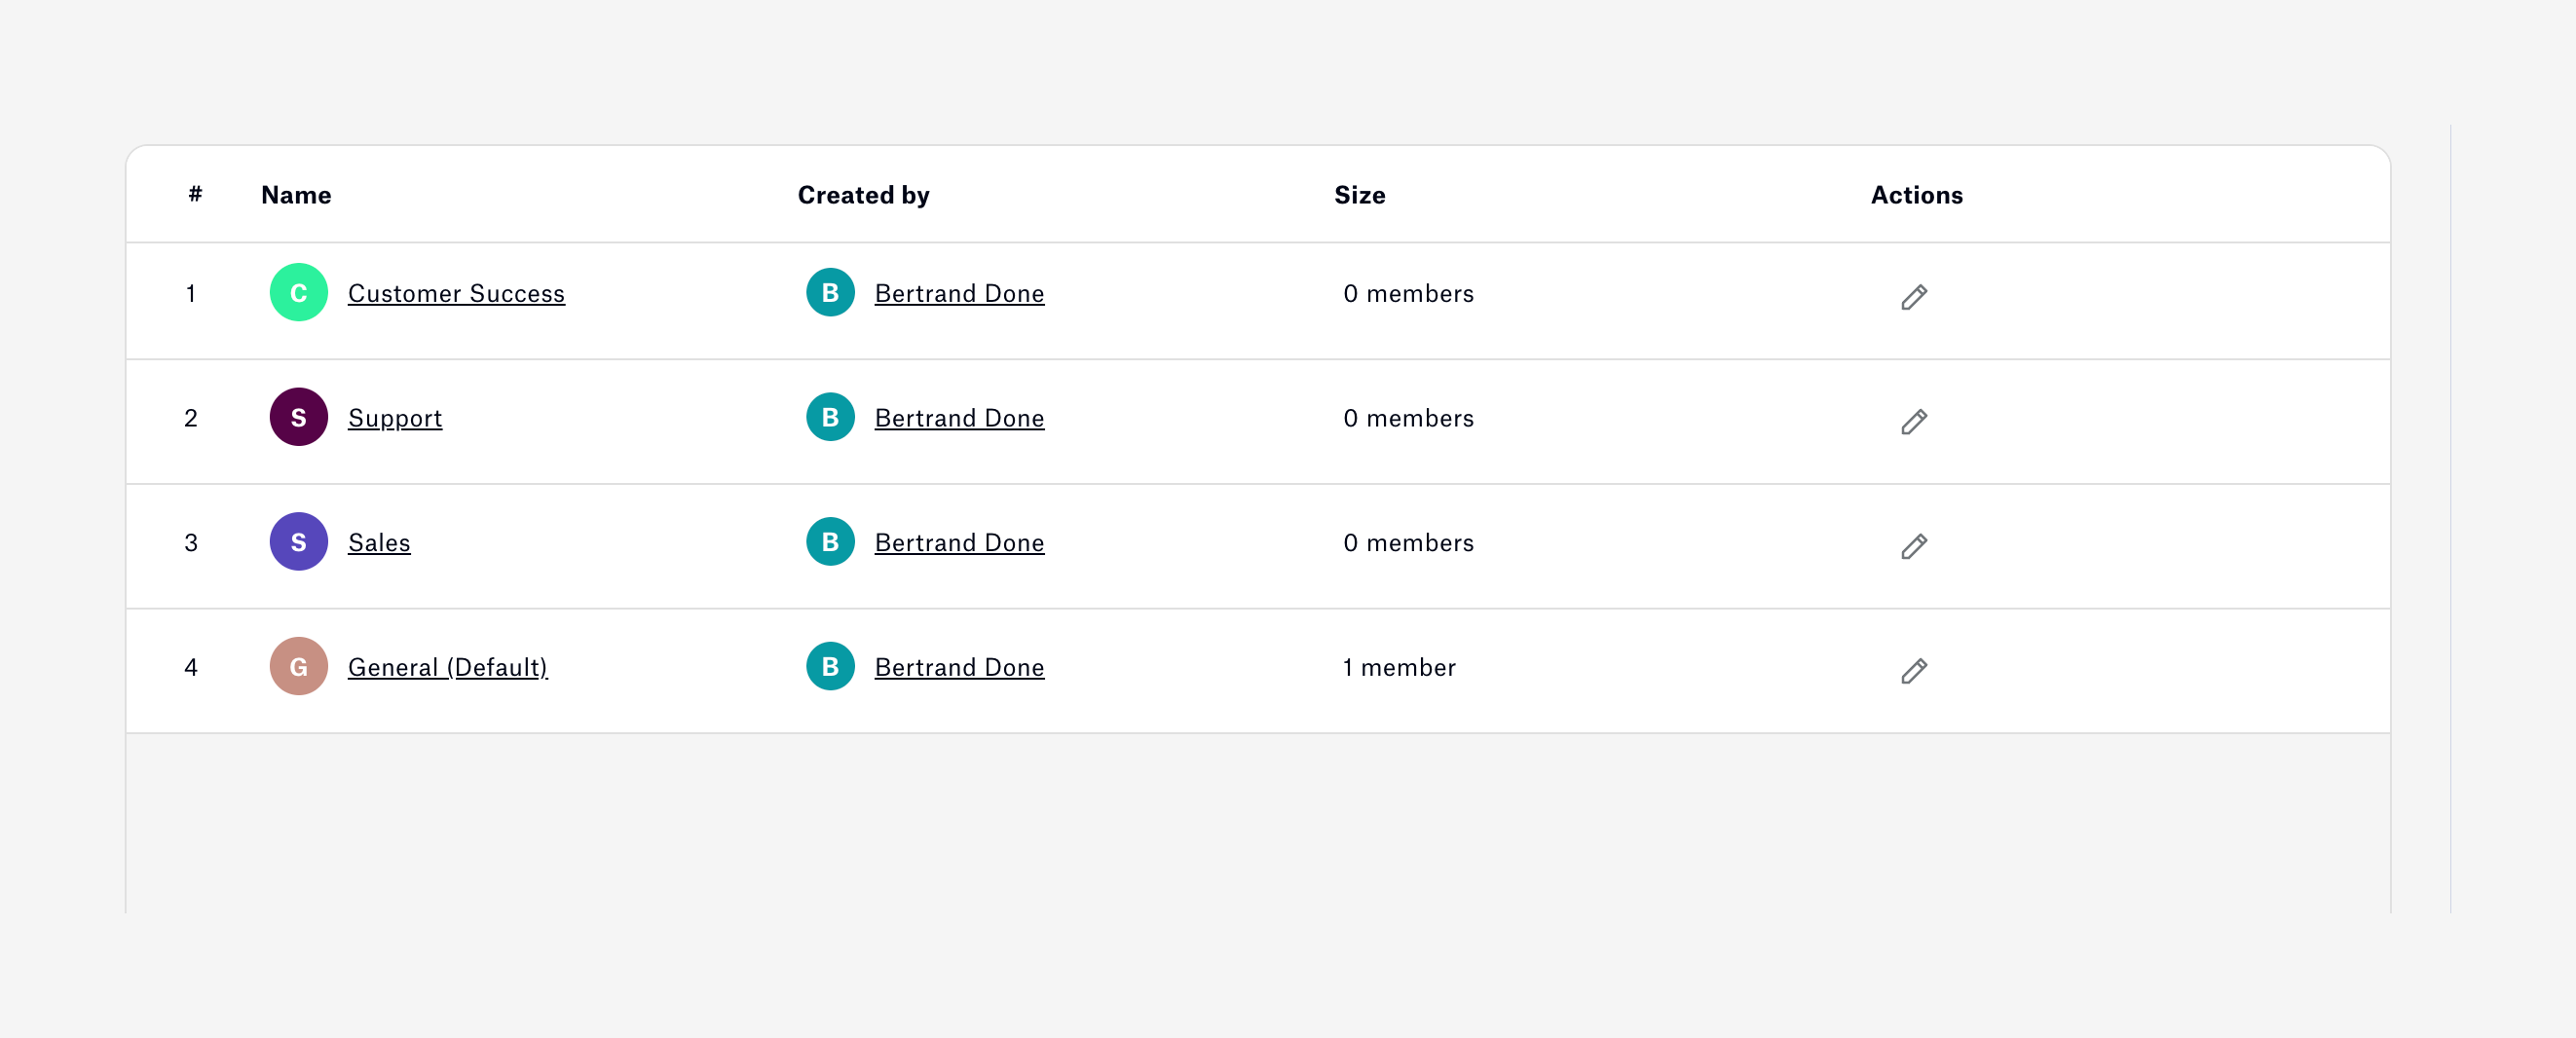The height and width of the screenshot is (1038, 2576).
Task: Open the General (Default) team link
Action: click(448, 667)
